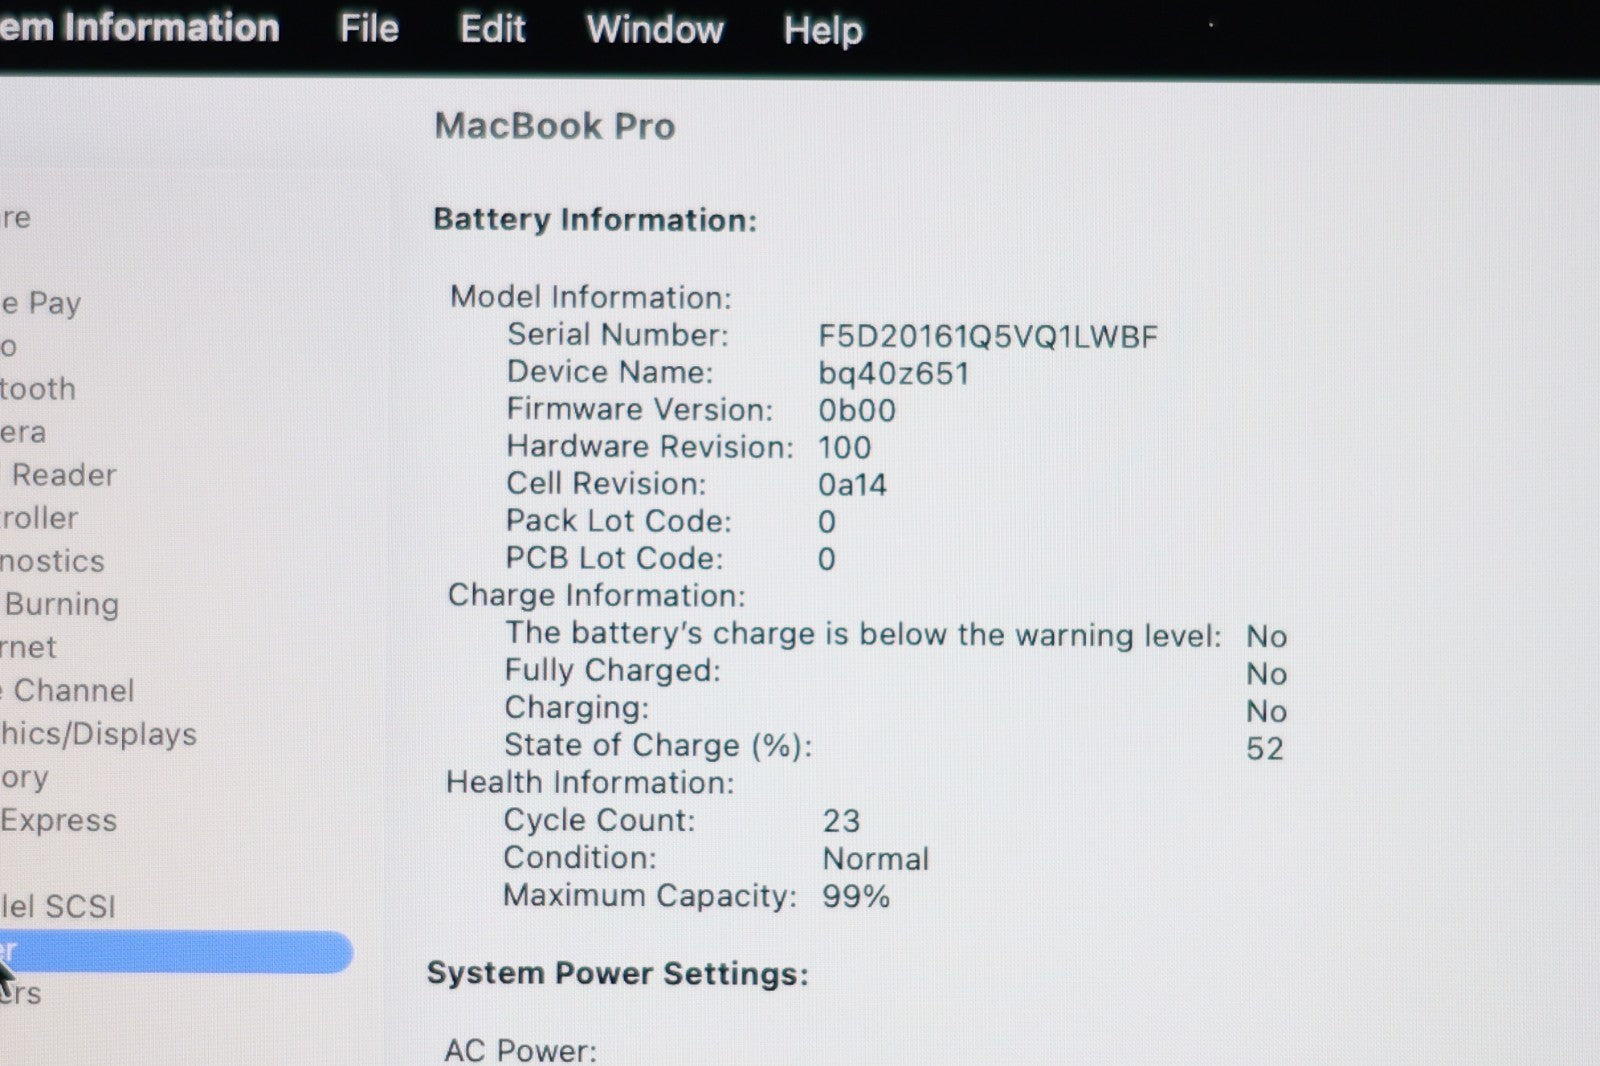Select Parallel SCSI in the sidebar

click(x=58, y=906)
